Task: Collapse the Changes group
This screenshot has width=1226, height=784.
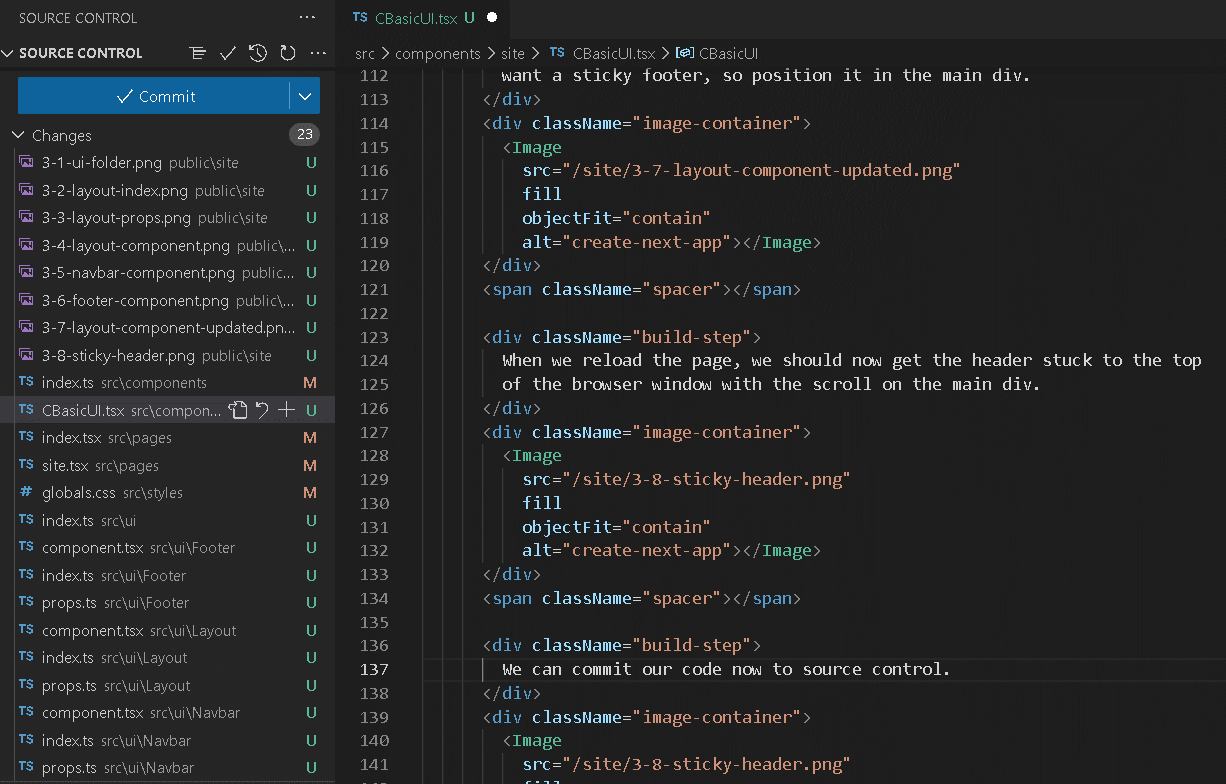Action: (x=17, y=135)
